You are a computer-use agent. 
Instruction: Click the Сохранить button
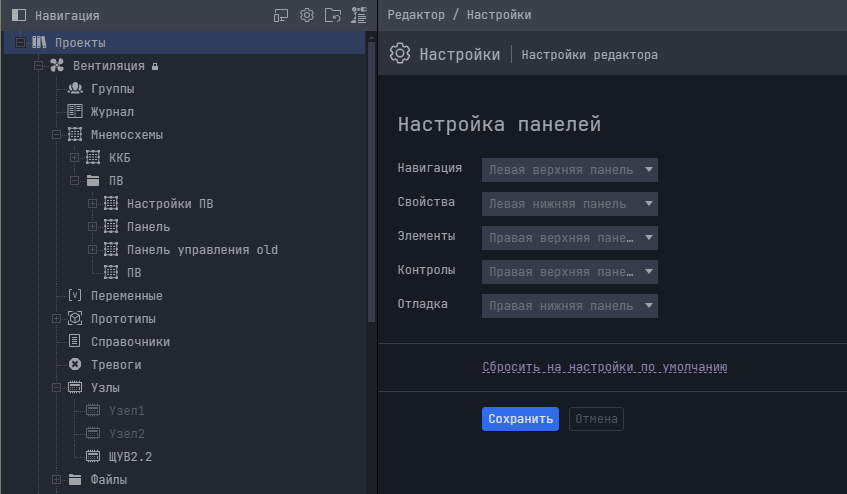(x=520, y=419)
